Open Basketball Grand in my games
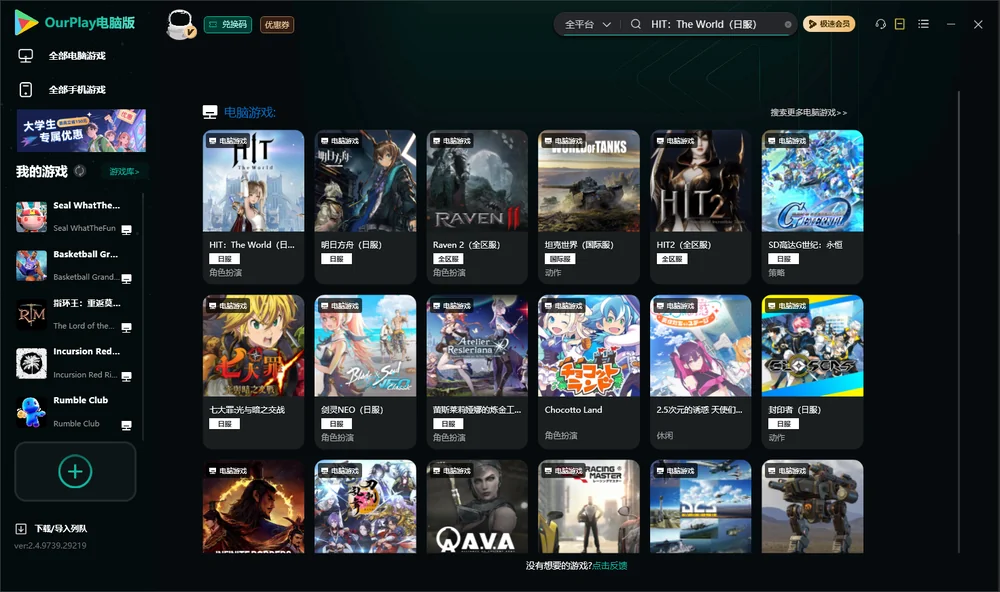Image resolution: width=1000 pixels, height=592 pixels. (x=75, y=265)
